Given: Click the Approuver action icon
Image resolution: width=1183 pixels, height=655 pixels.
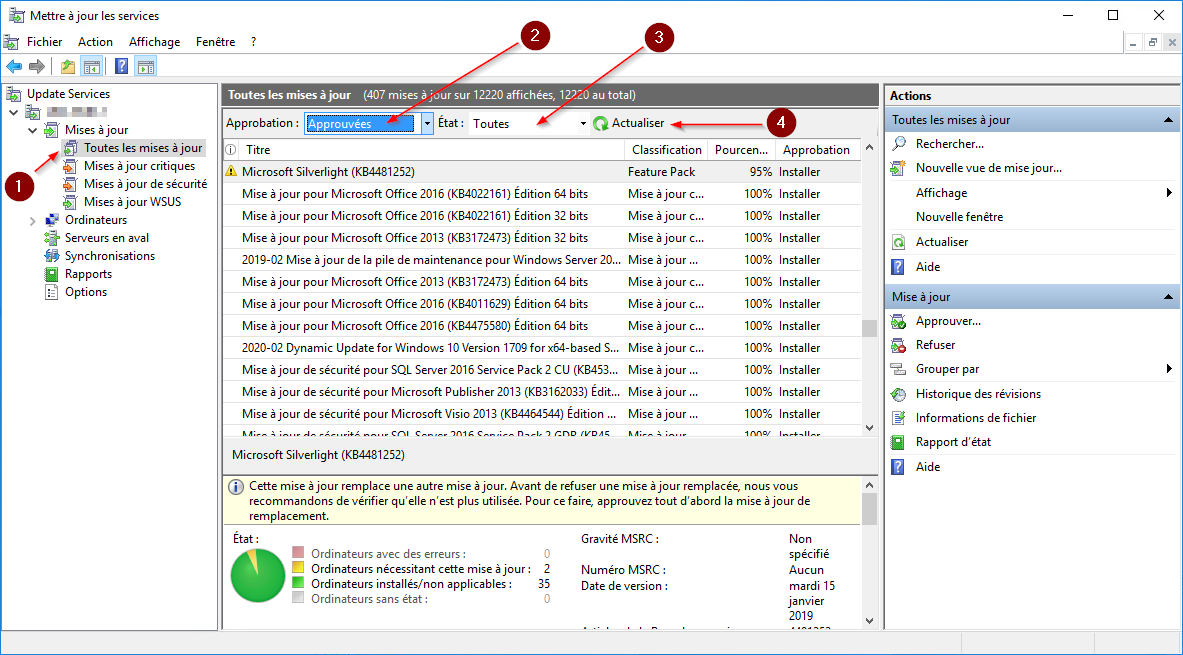Looking at the screenshot, I should click(x=898, y=321).
